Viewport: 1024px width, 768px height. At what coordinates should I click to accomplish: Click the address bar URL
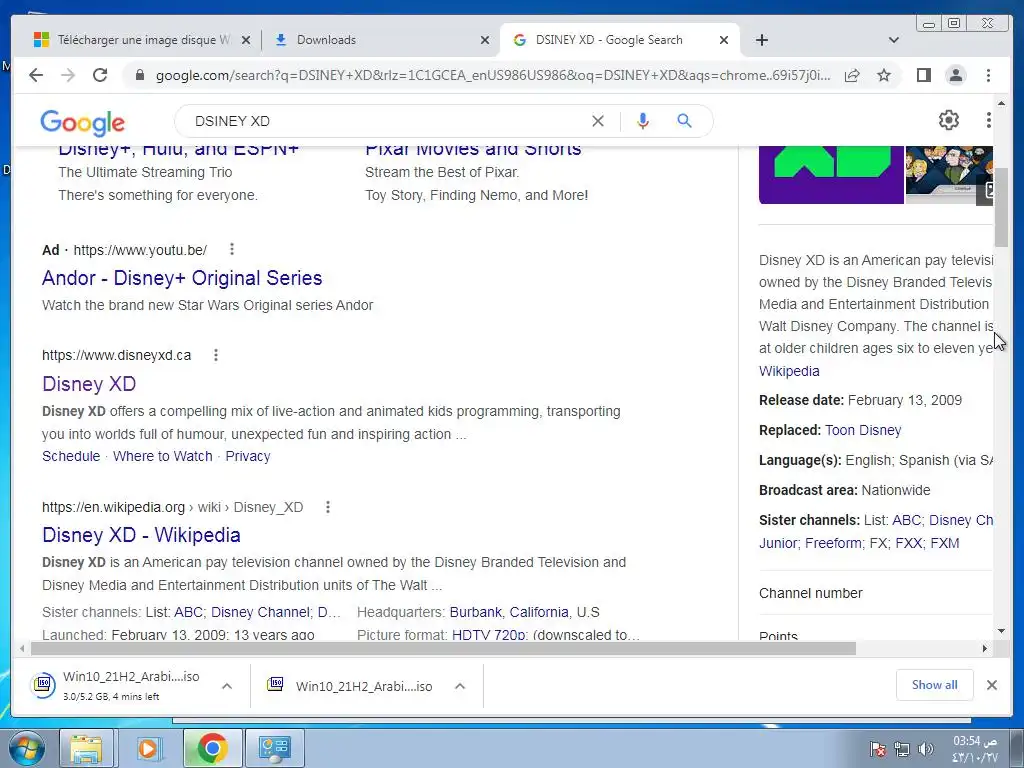click(493, 75)
